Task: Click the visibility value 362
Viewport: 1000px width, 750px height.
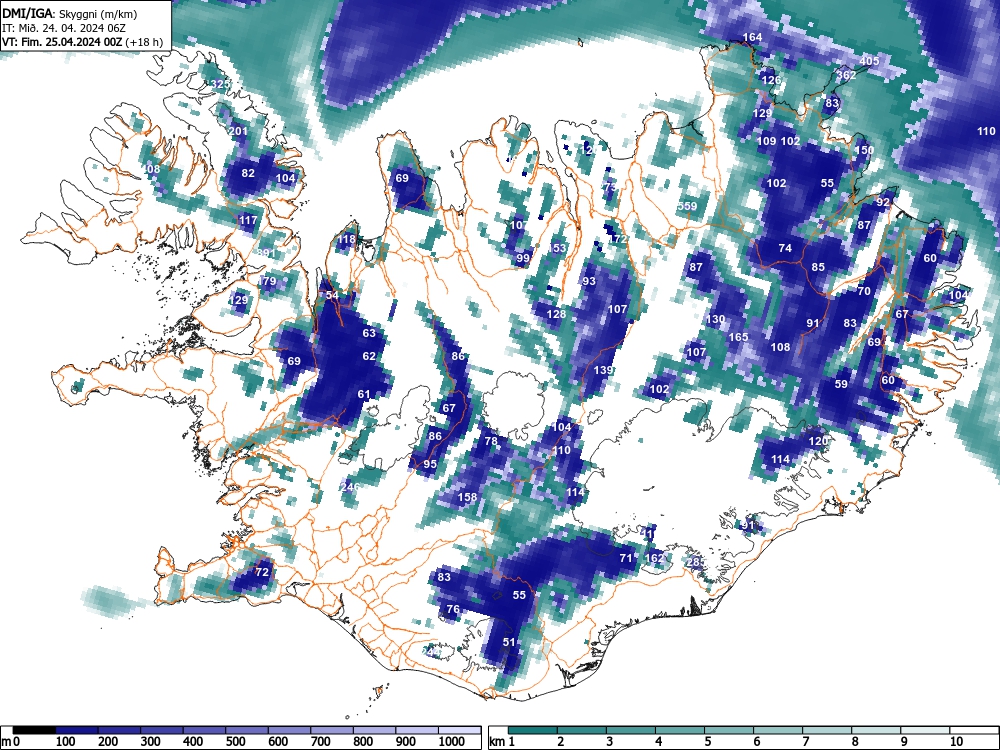Action: [846, 75]
